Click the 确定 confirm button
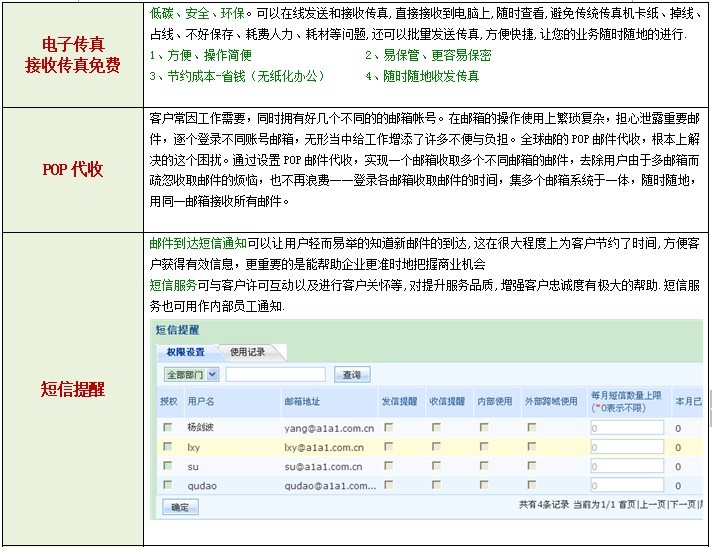712x547 pixels. pyautogui.click(x=180, y=507)
